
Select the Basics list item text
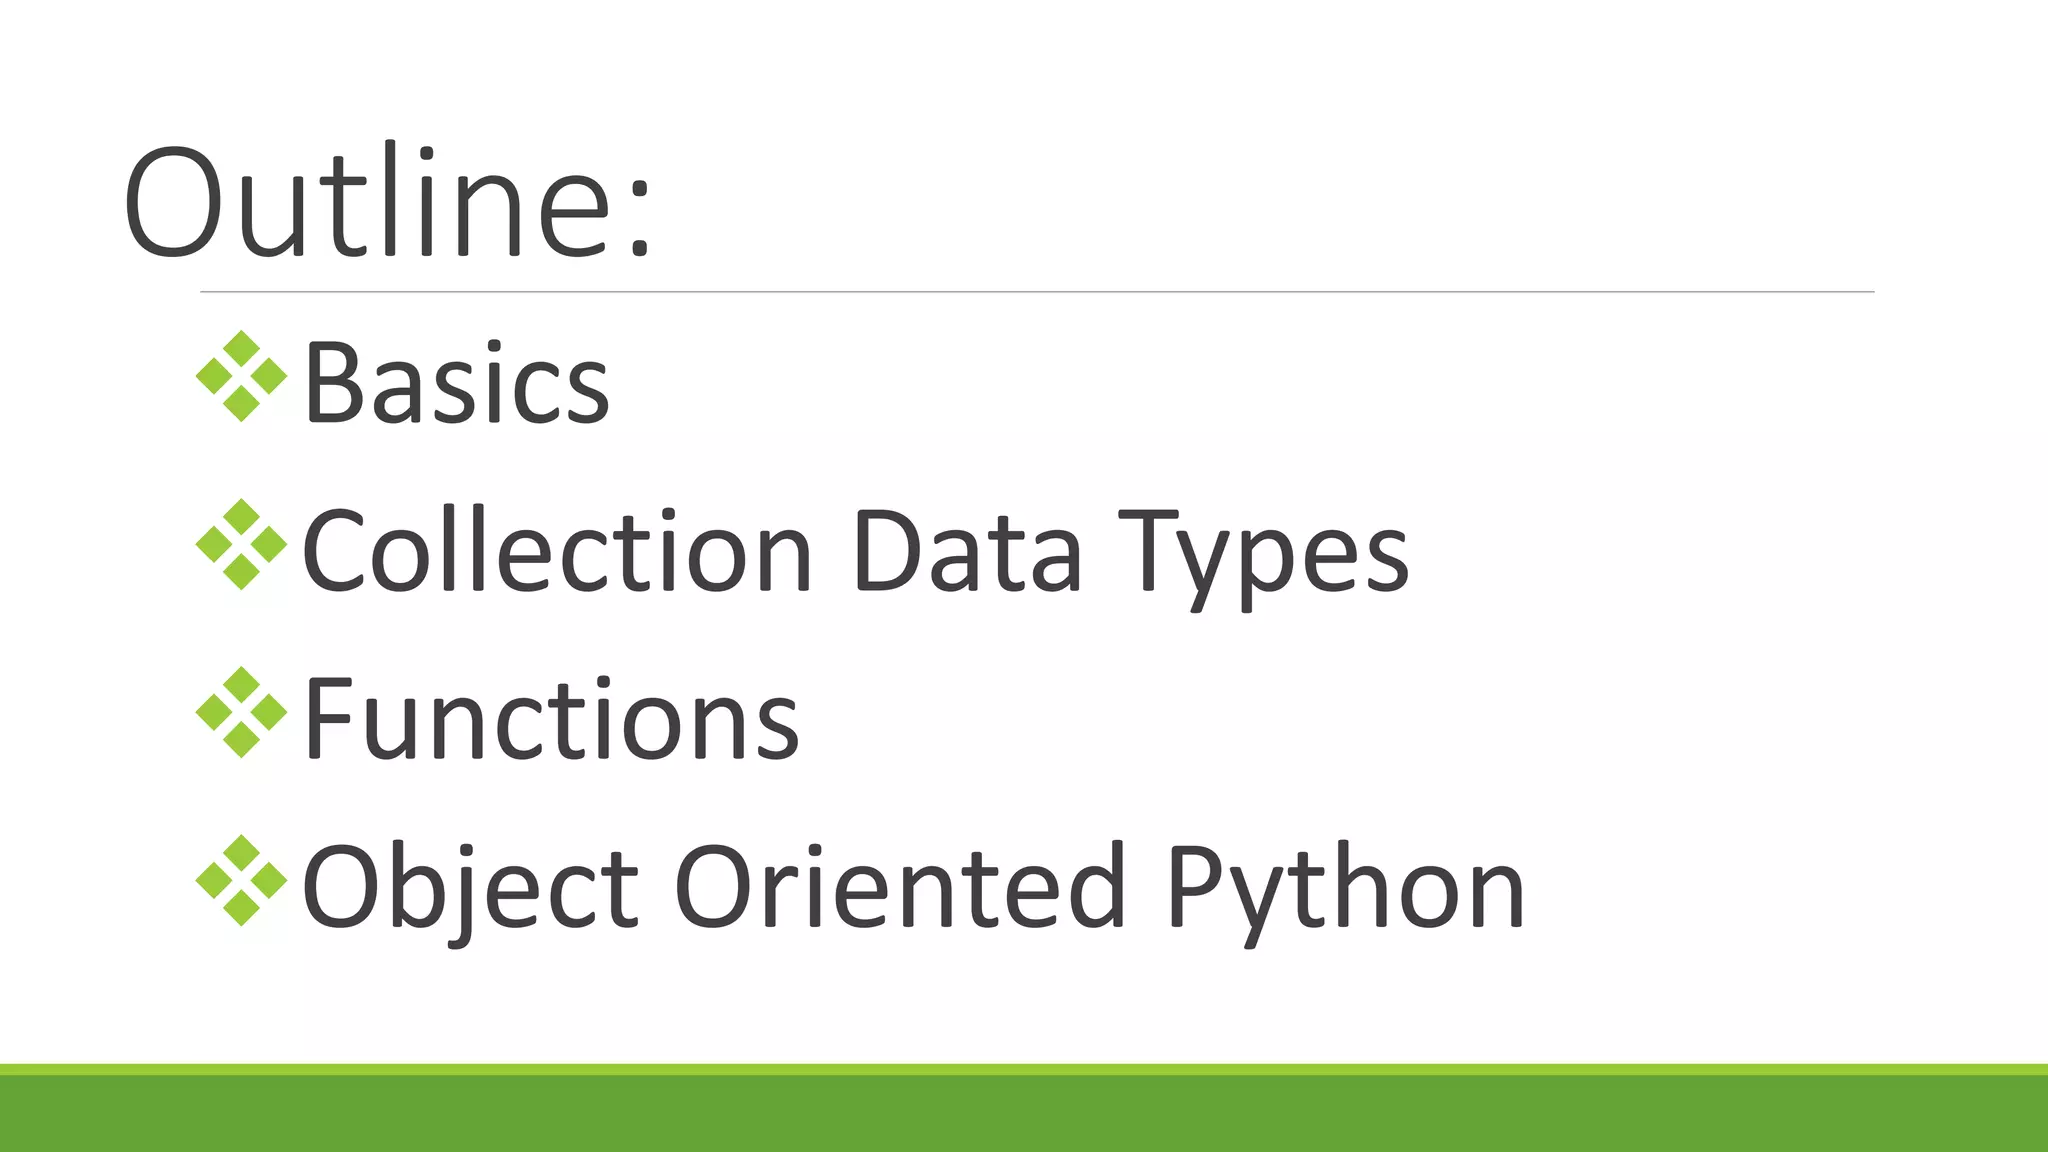tap(456, 385)
